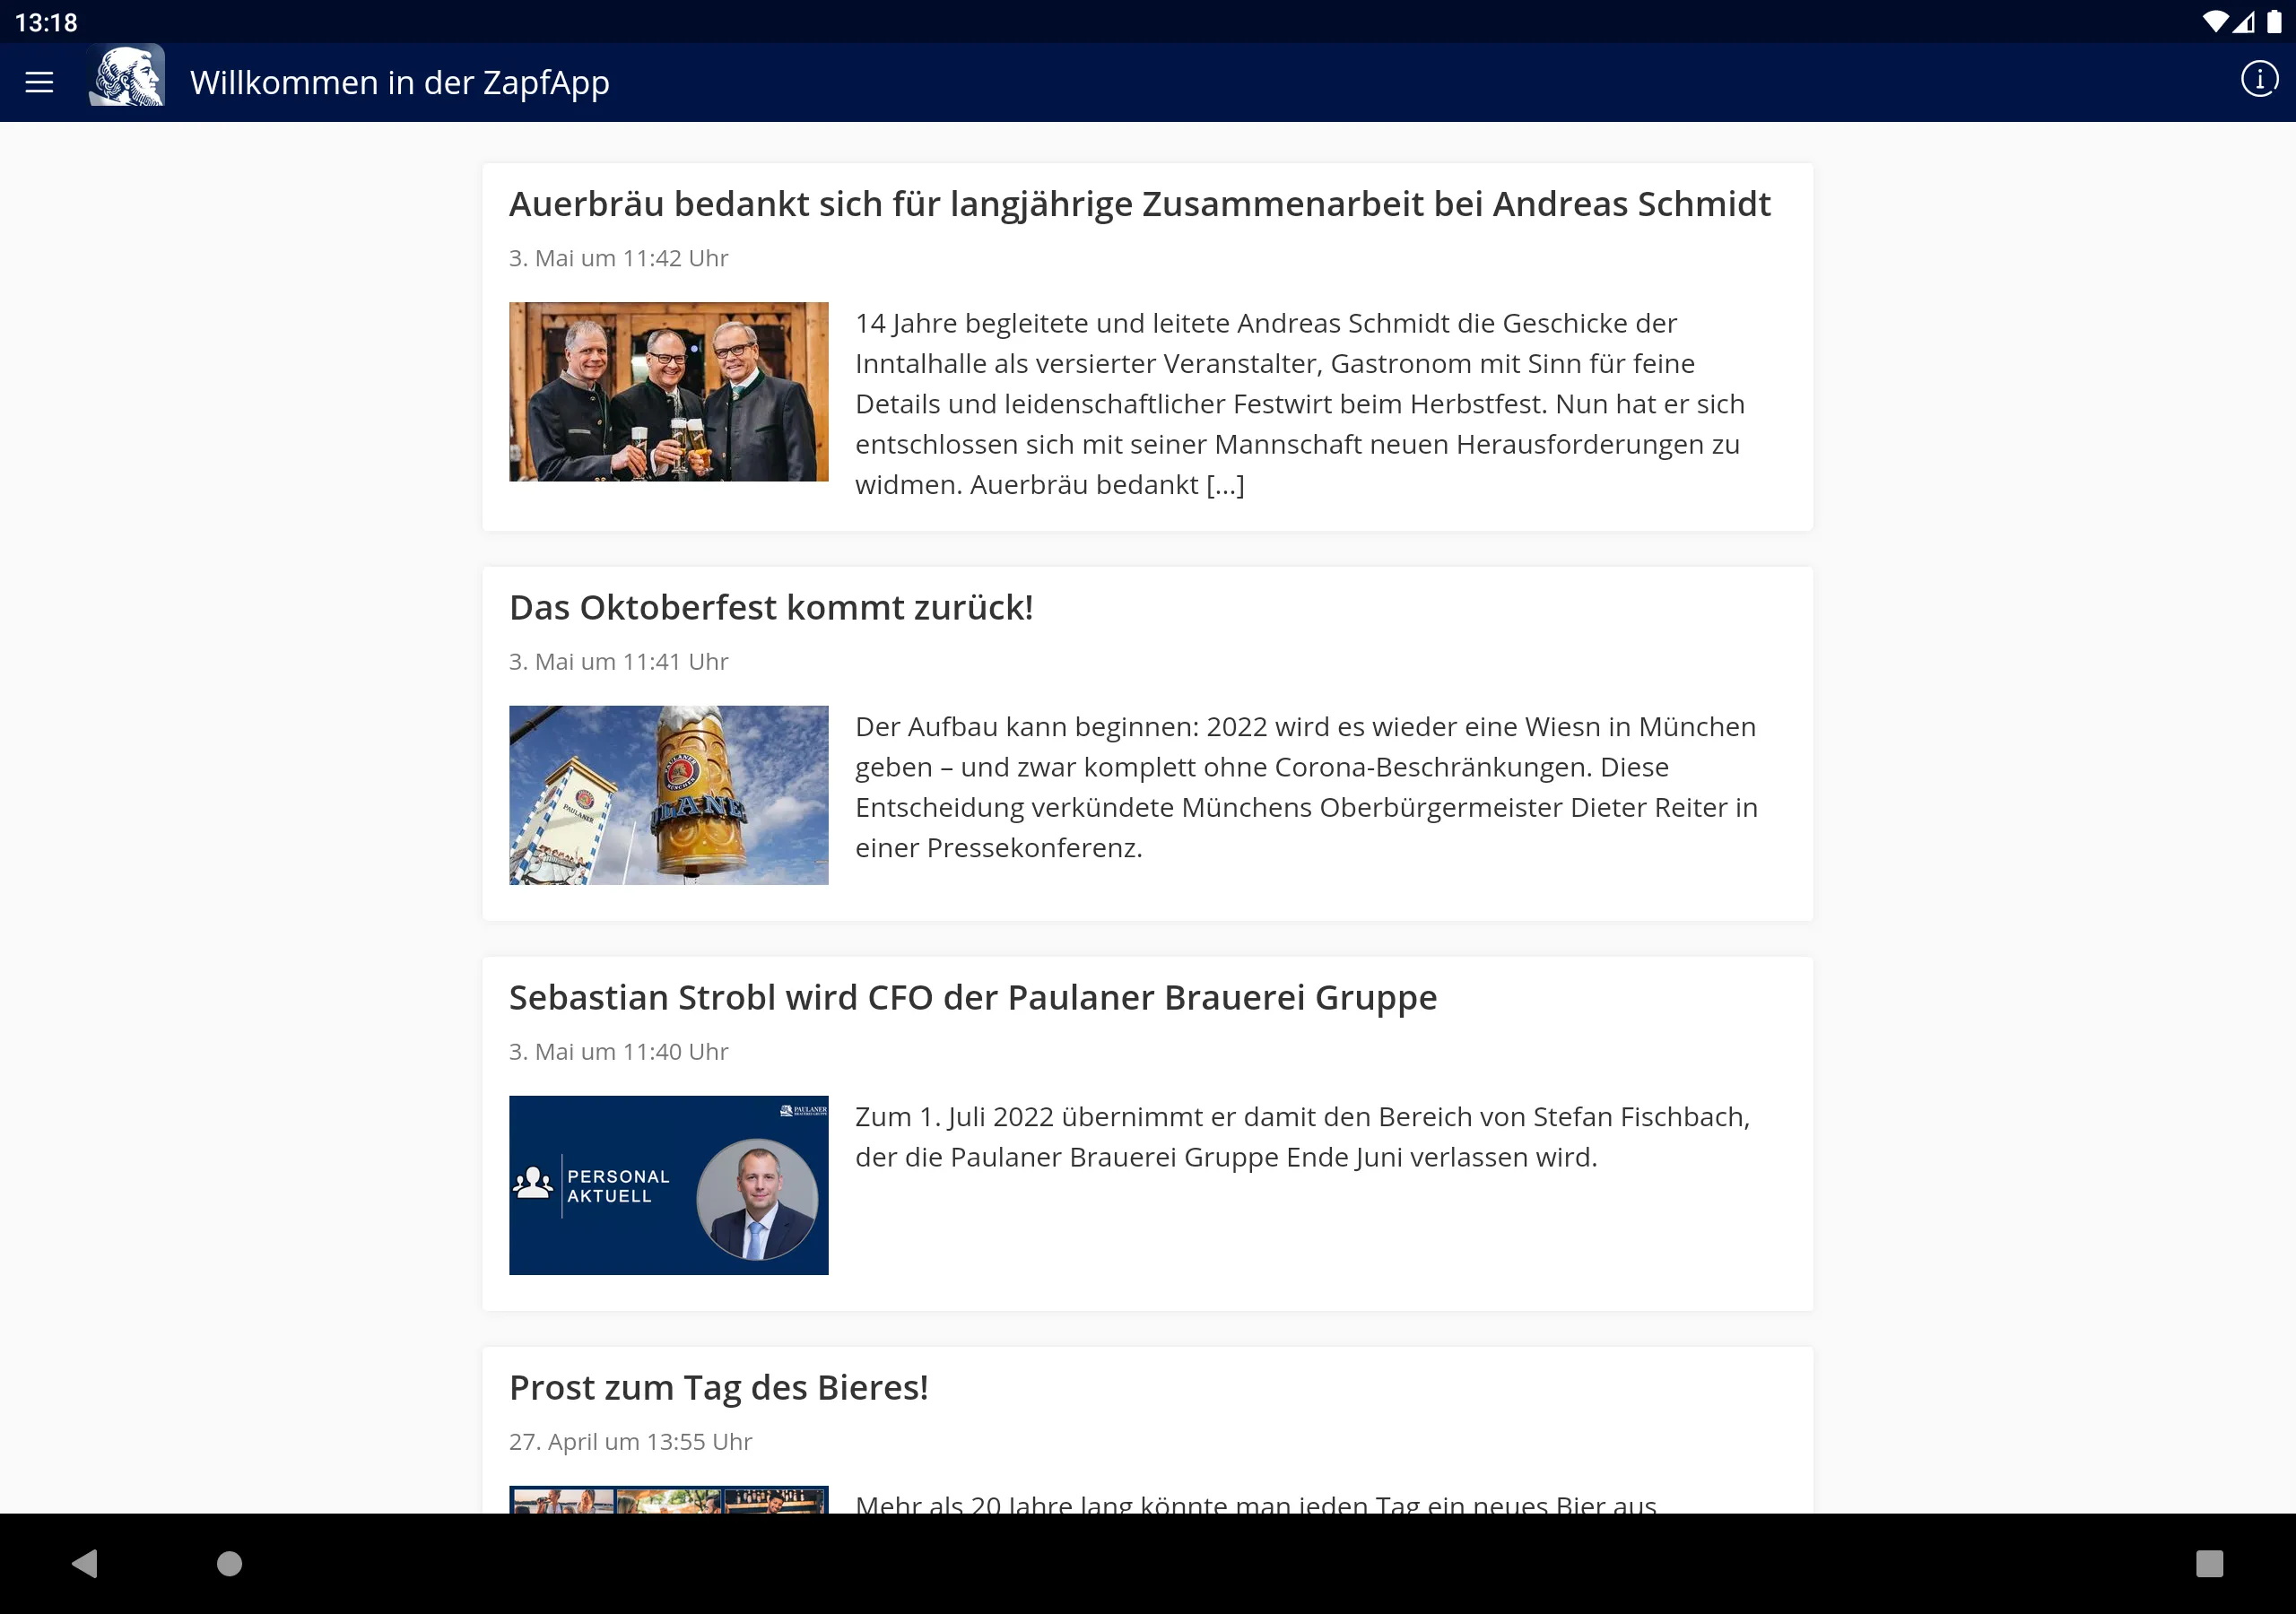Tap the '14 Jahre begleitete' article excerpt

[x=1300, y=404]
